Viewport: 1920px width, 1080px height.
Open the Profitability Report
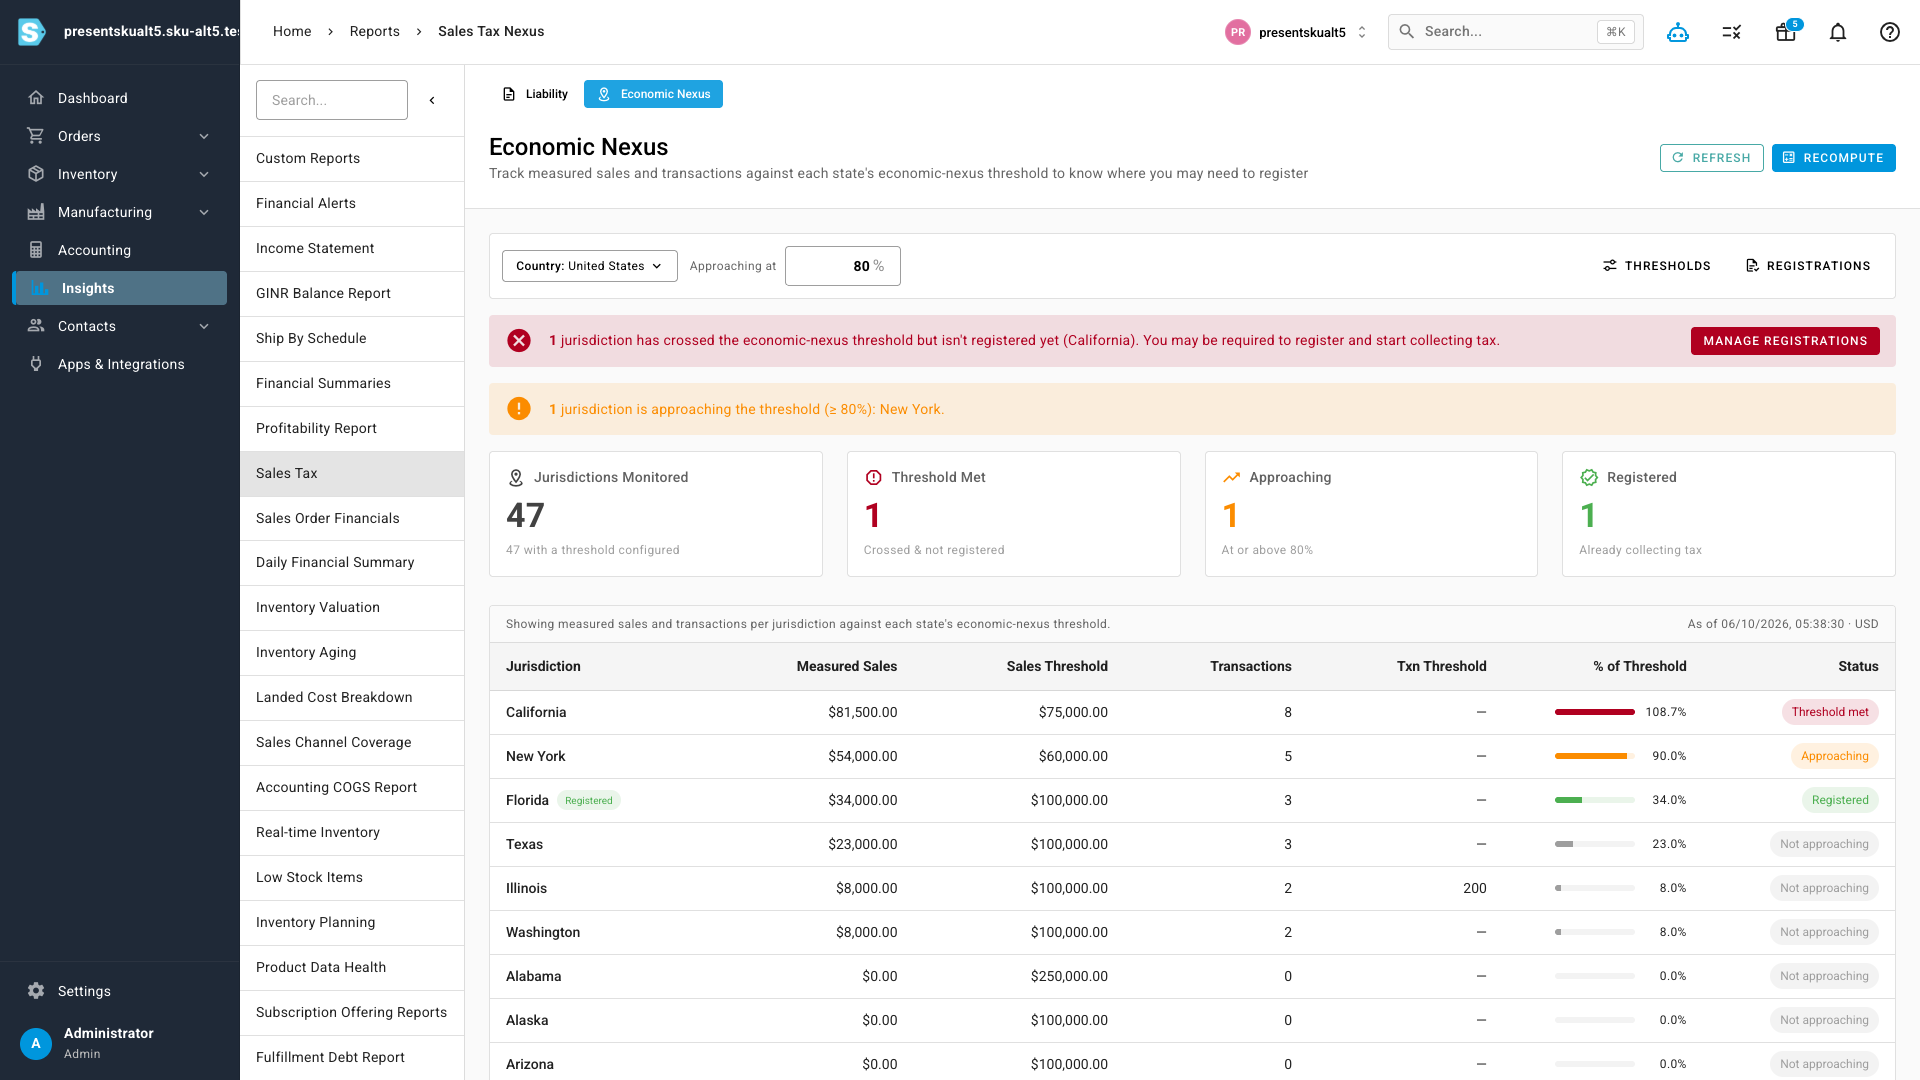[x=352, y=428]
